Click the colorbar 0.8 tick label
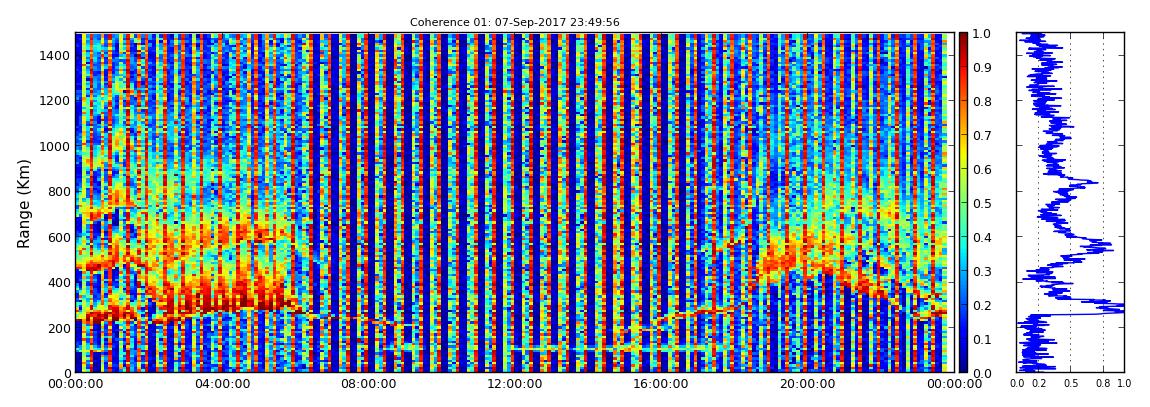 tap(984, 102)
